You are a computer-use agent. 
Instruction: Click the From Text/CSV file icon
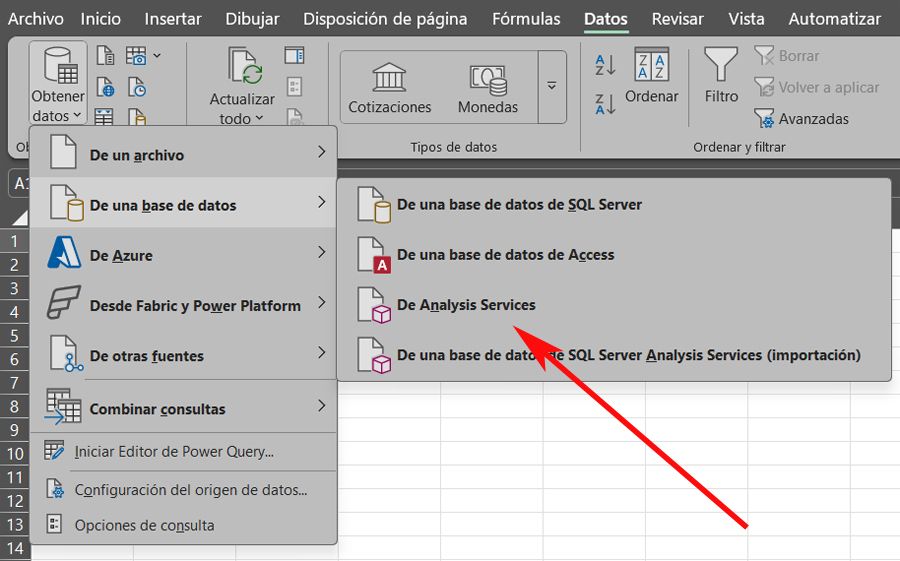[105, 56]
